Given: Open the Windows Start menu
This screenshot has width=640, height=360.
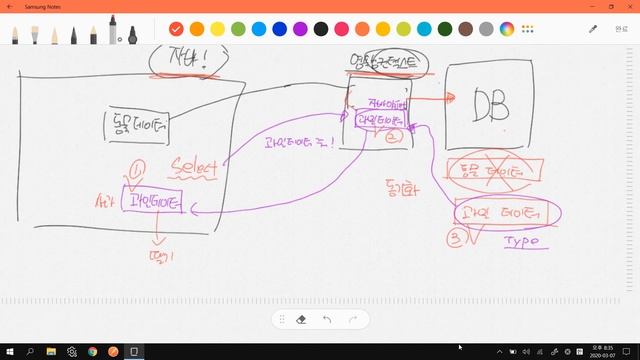Looking at the screenshot, I should 10,351.
